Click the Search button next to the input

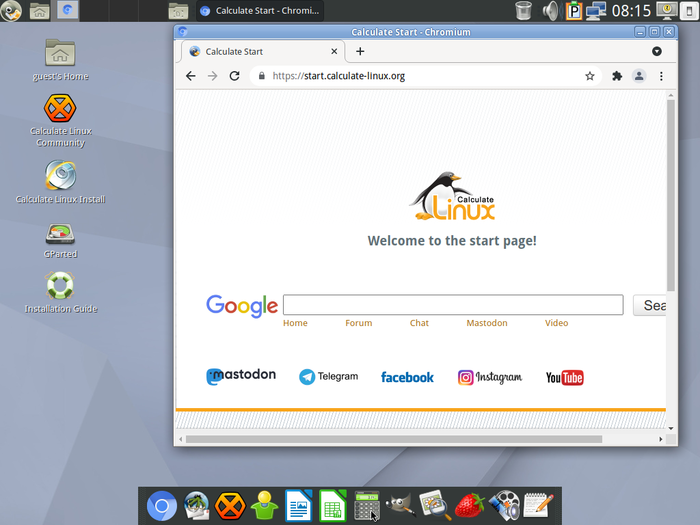tap(650, 305)
